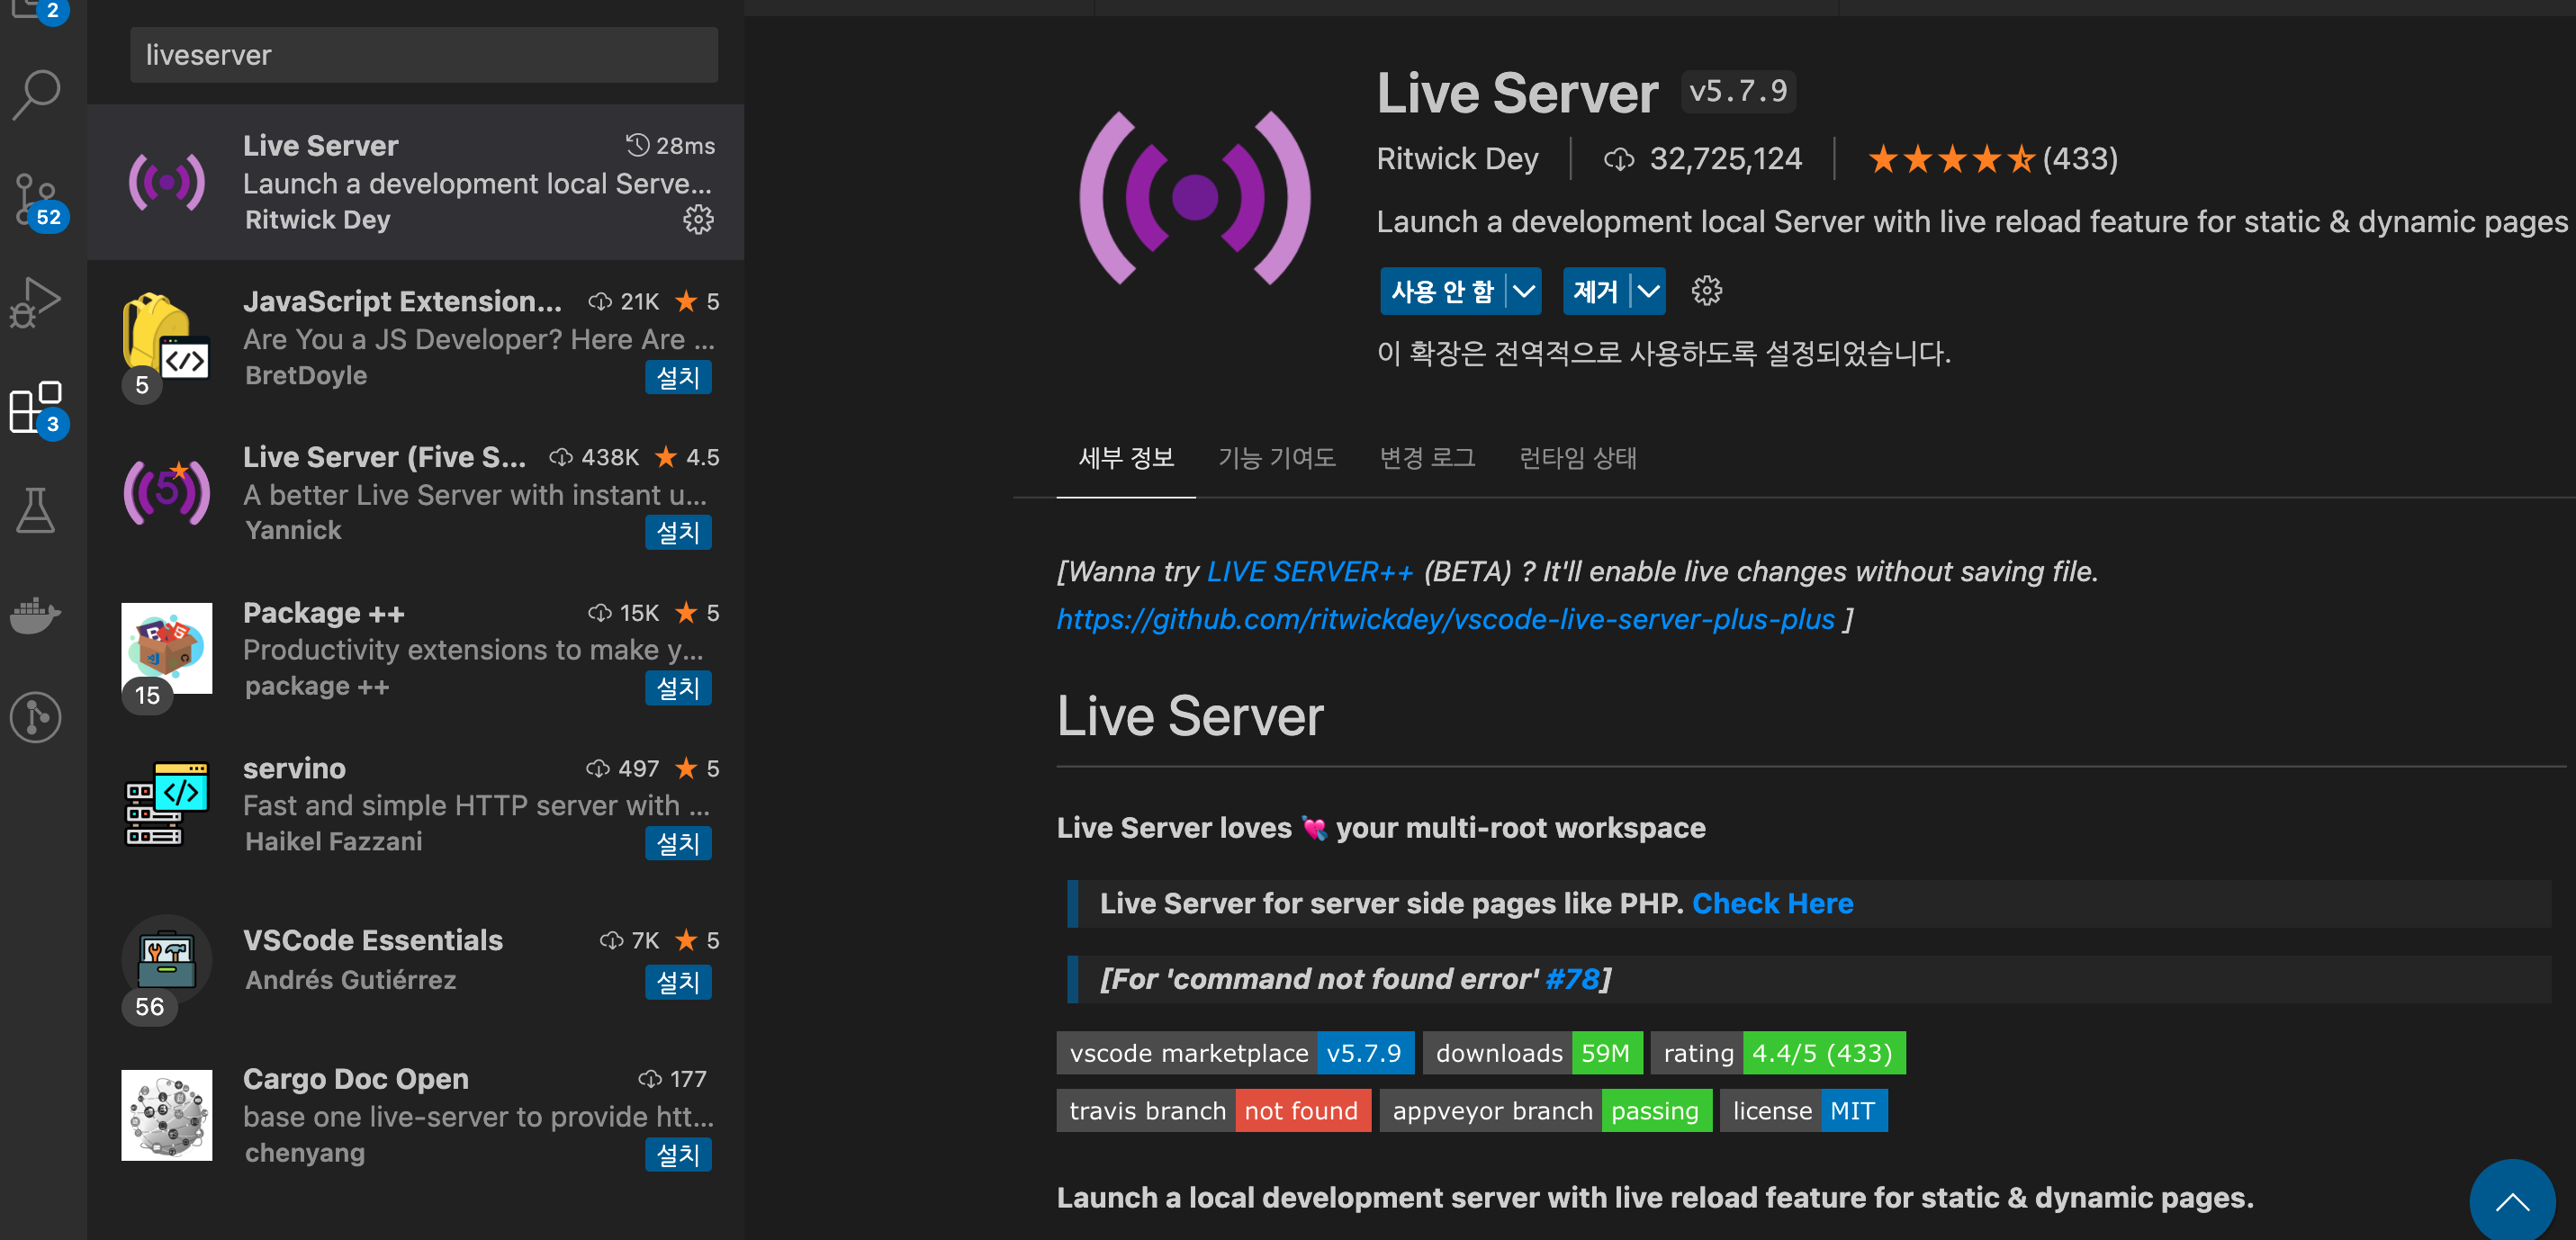Install JavaScript Extension pack via 설치
This screenshot has width=2576, height=1240.
tap(678, 377)
